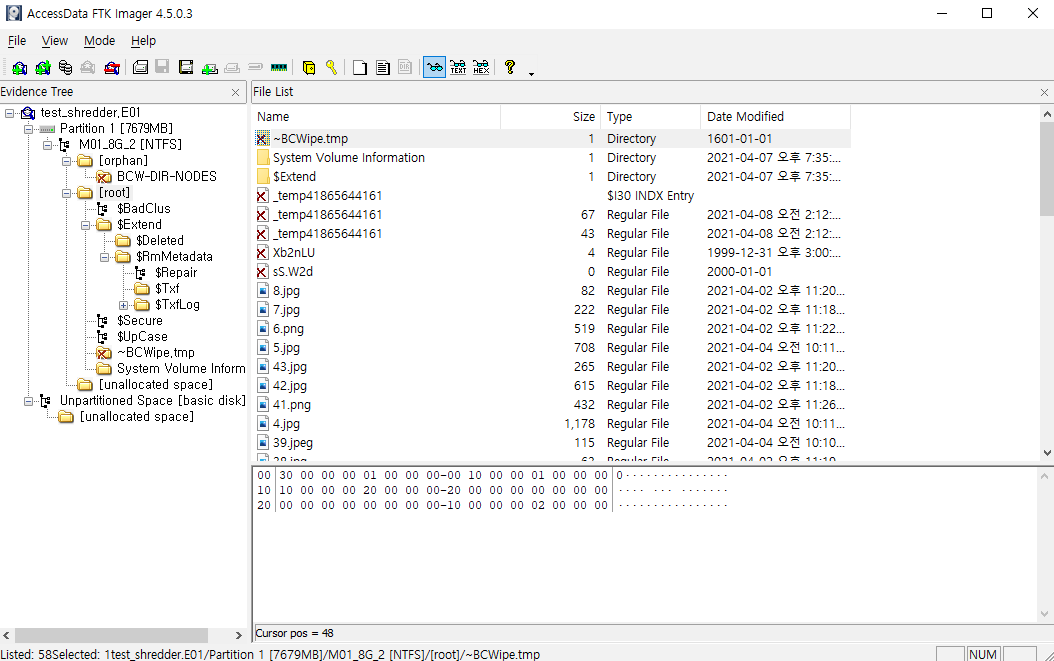The width and height of the screenshot is (1054, 661).
Task: Click Evidence Tree horizontal scrollbar thumb
Action: pos(112,635)
